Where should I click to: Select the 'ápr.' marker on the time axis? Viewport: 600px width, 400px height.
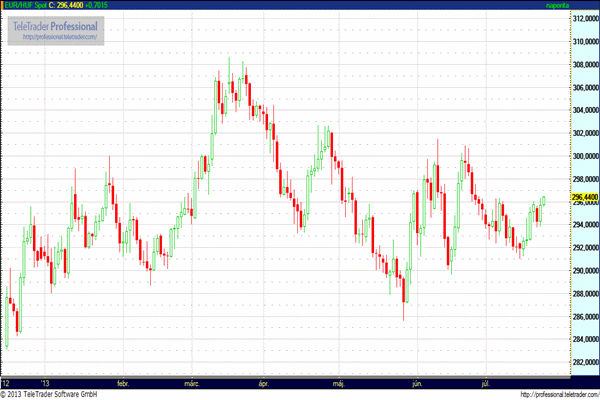coord(264,382)
